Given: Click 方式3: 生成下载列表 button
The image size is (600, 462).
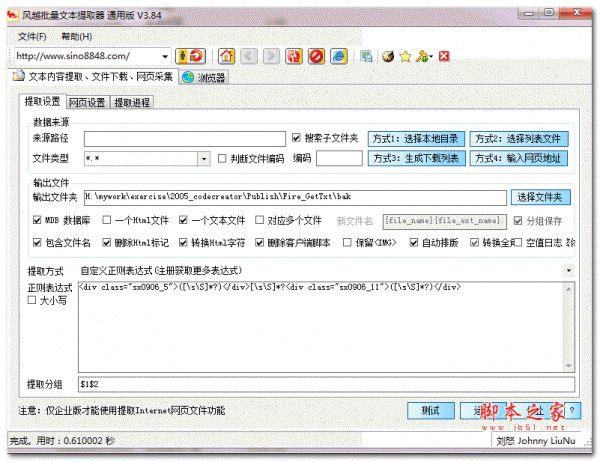Looking at the screenshot, I should pyautogui.click(x=416, y=158).
